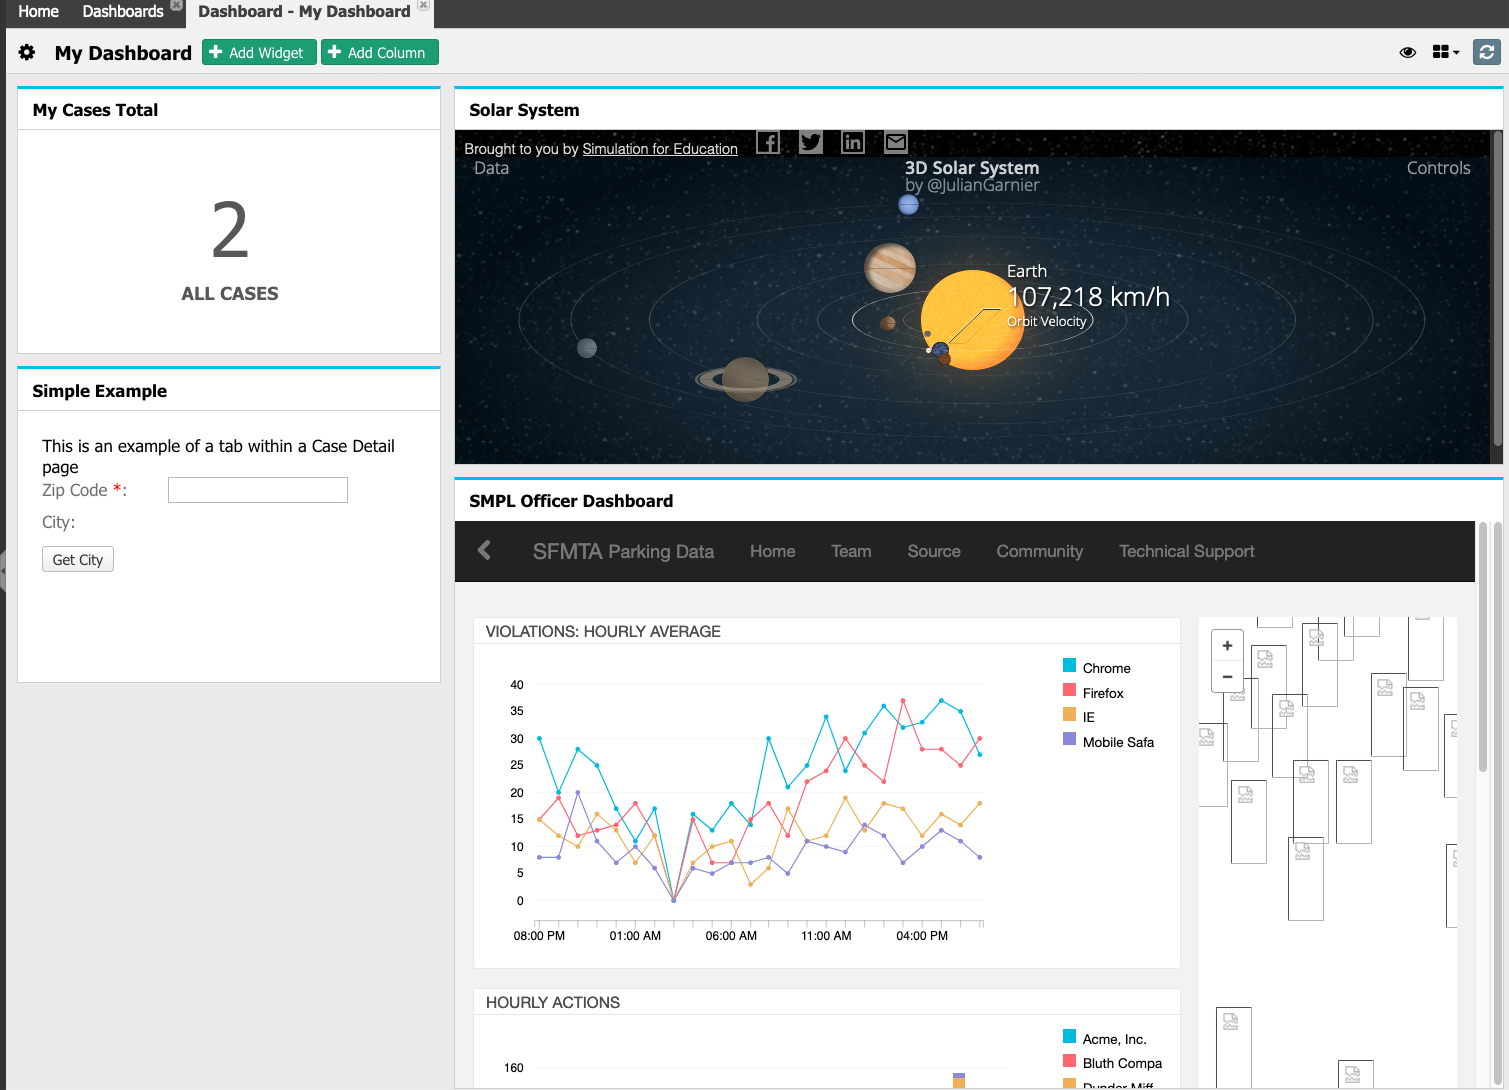Open the Team menu item

[x=851, y=551]
